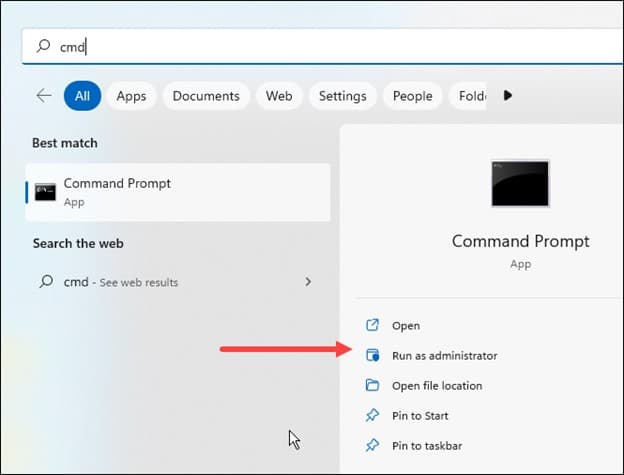Click the Pin to taskbar pin icon
Viewport: 624px width, 475px height.
(372, 445)
